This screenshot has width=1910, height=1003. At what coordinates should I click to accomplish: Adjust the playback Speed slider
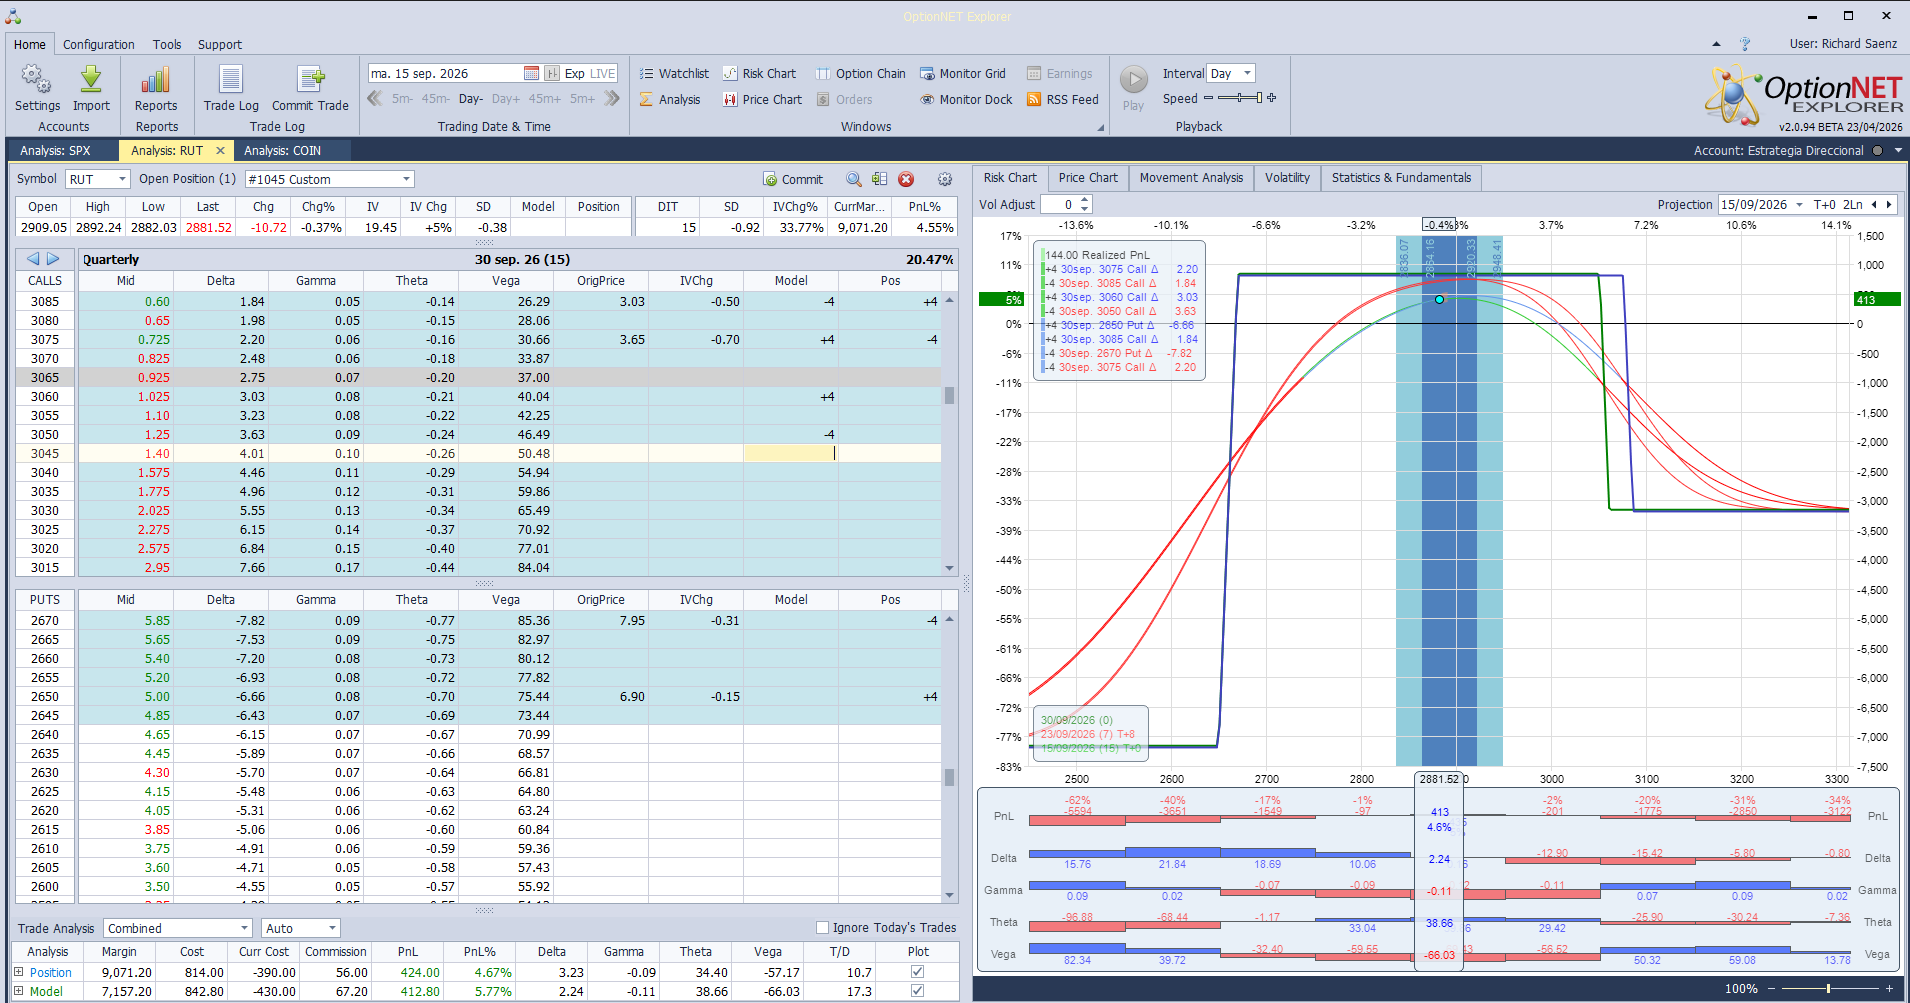point(1240,98)
